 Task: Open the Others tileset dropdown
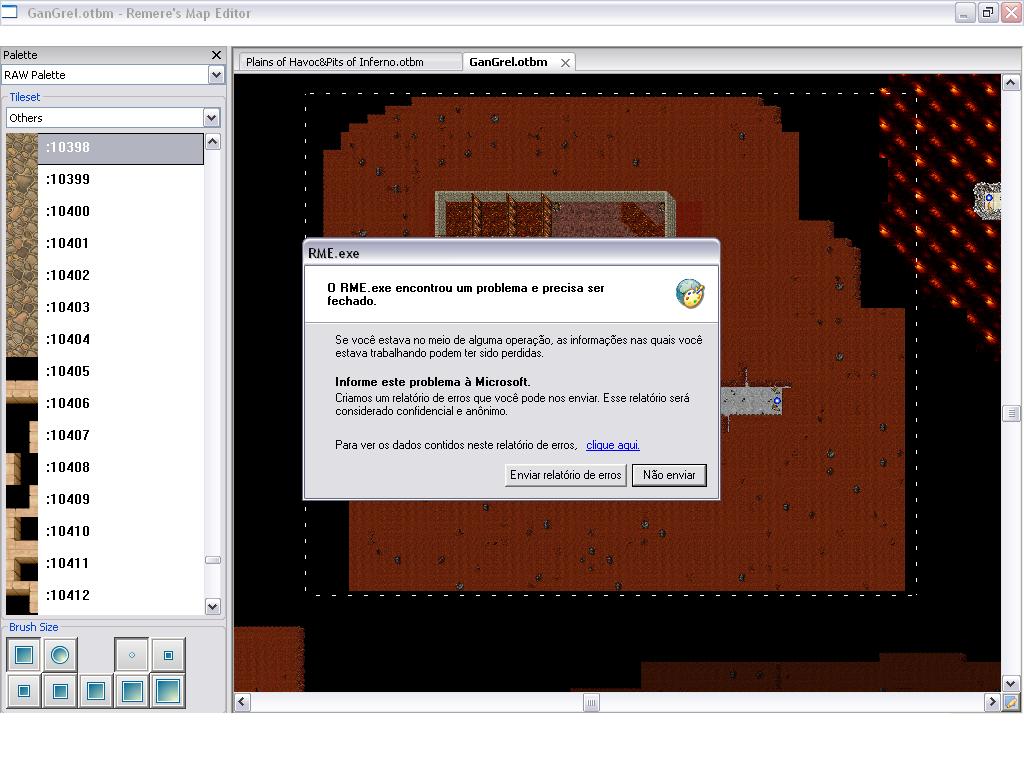[211, 118]
